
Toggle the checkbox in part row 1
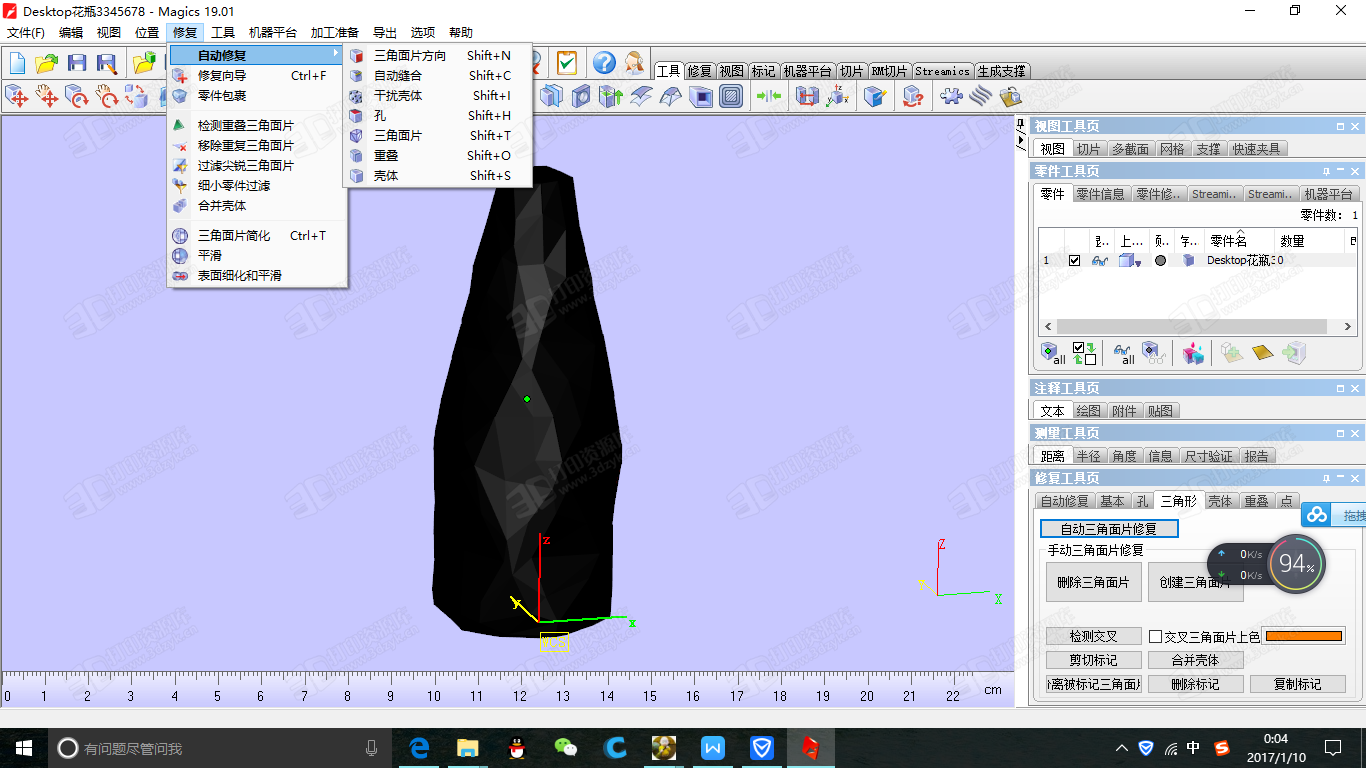[1075, 260]
